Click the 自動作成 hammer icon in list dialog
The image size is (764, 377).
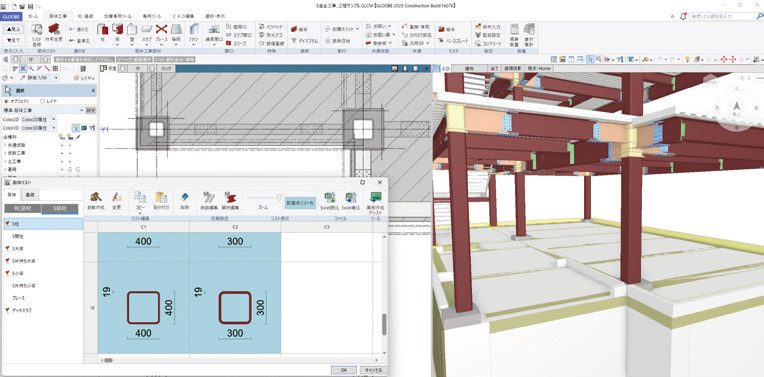pos(96,201)
